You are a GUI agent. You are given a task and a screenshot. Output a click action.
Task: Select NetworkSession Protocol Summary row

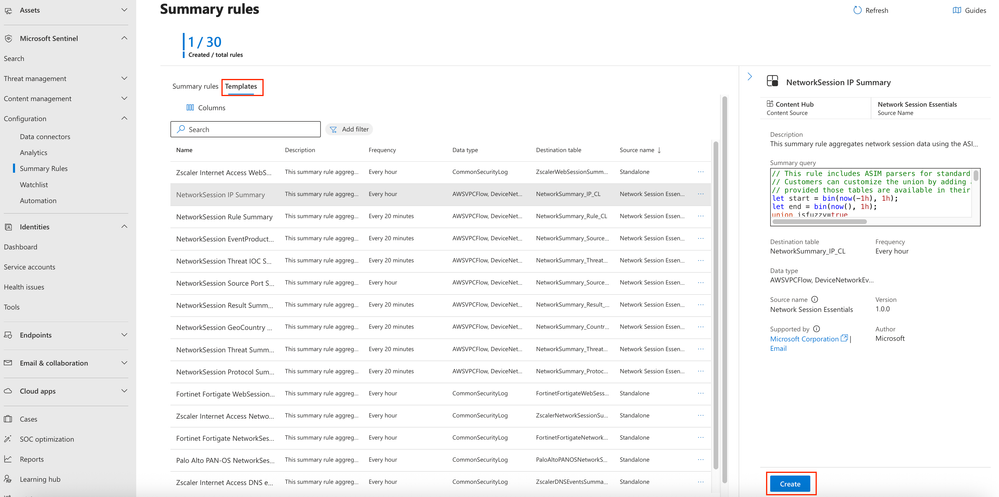click(440, 371)
